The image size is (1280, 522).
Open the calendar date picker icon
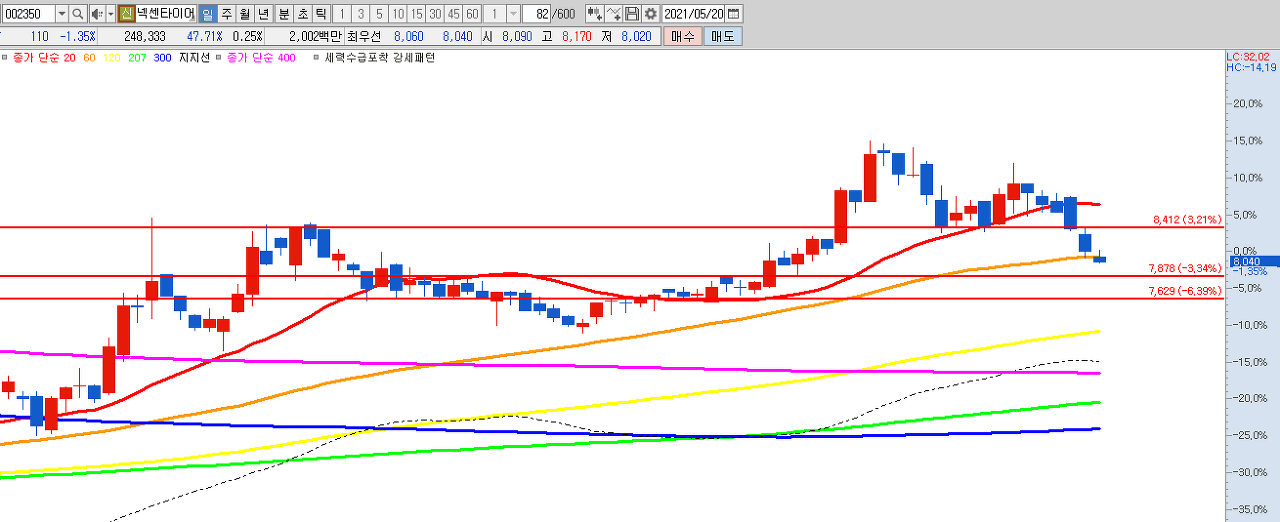point(735,14)
